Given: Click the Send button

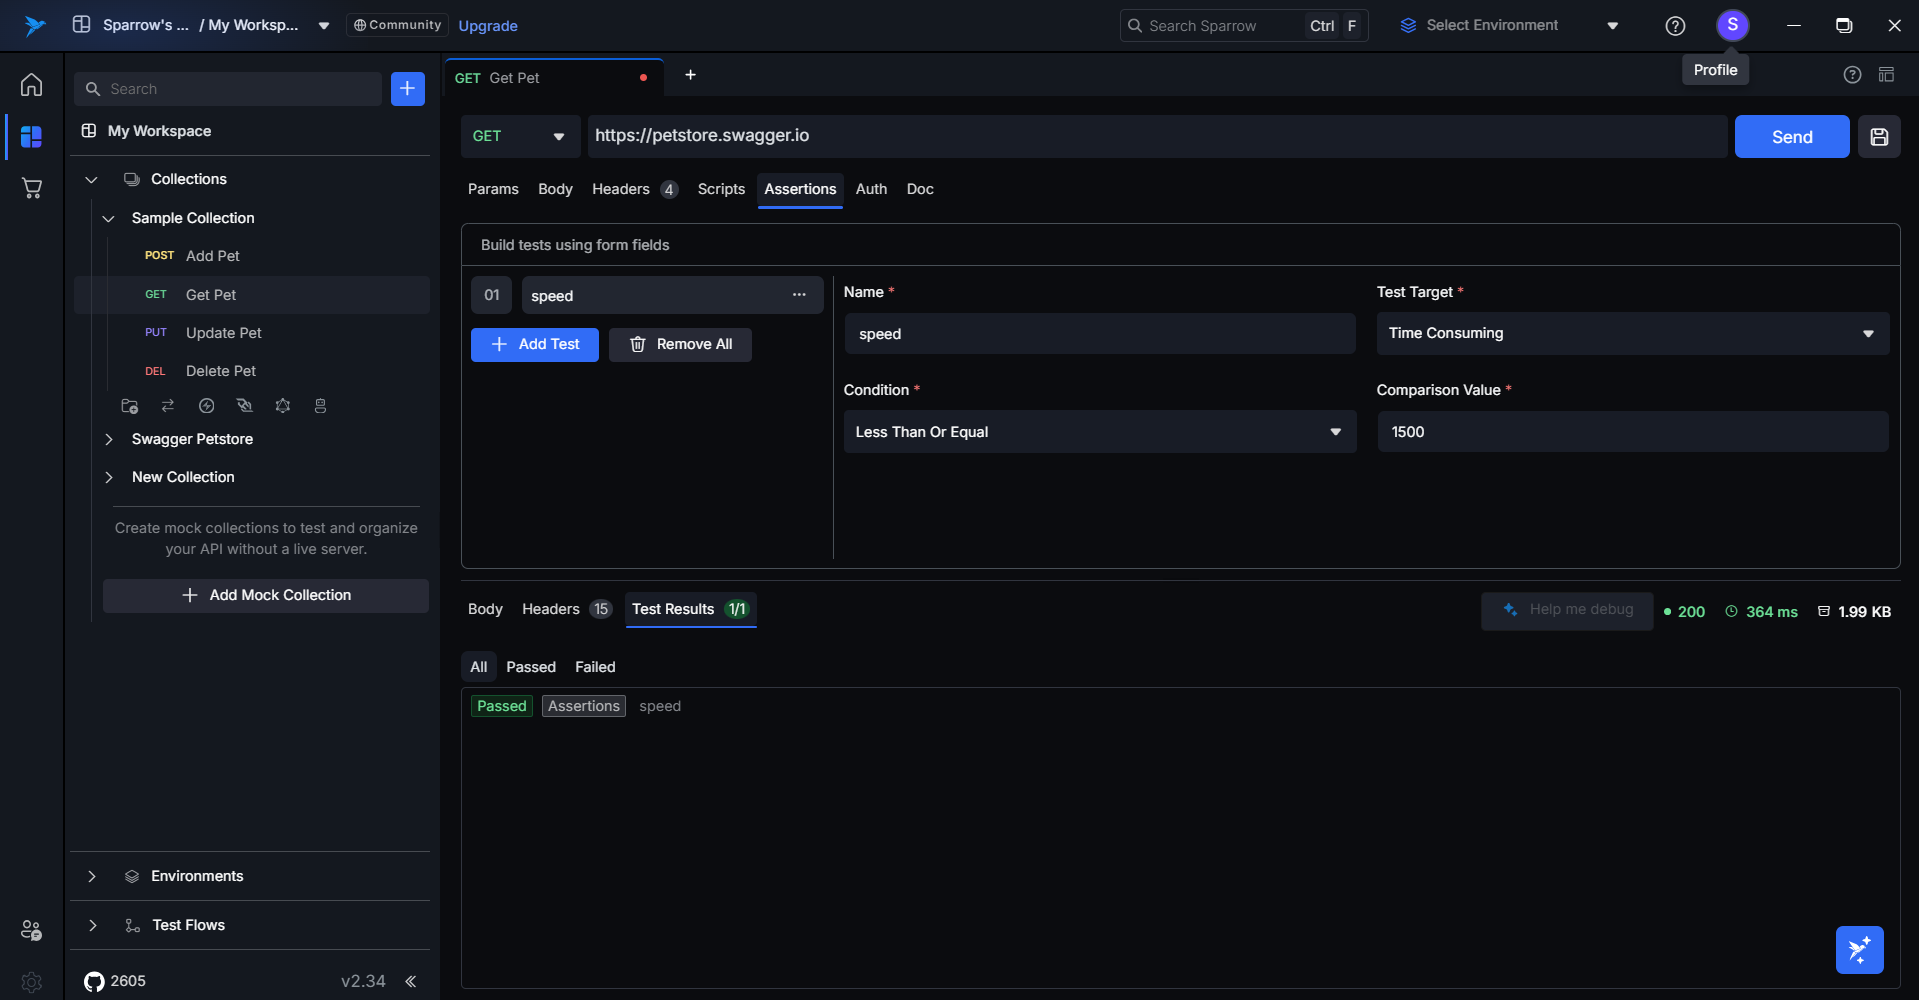Looking at the screenshot, I should 1791,137.
